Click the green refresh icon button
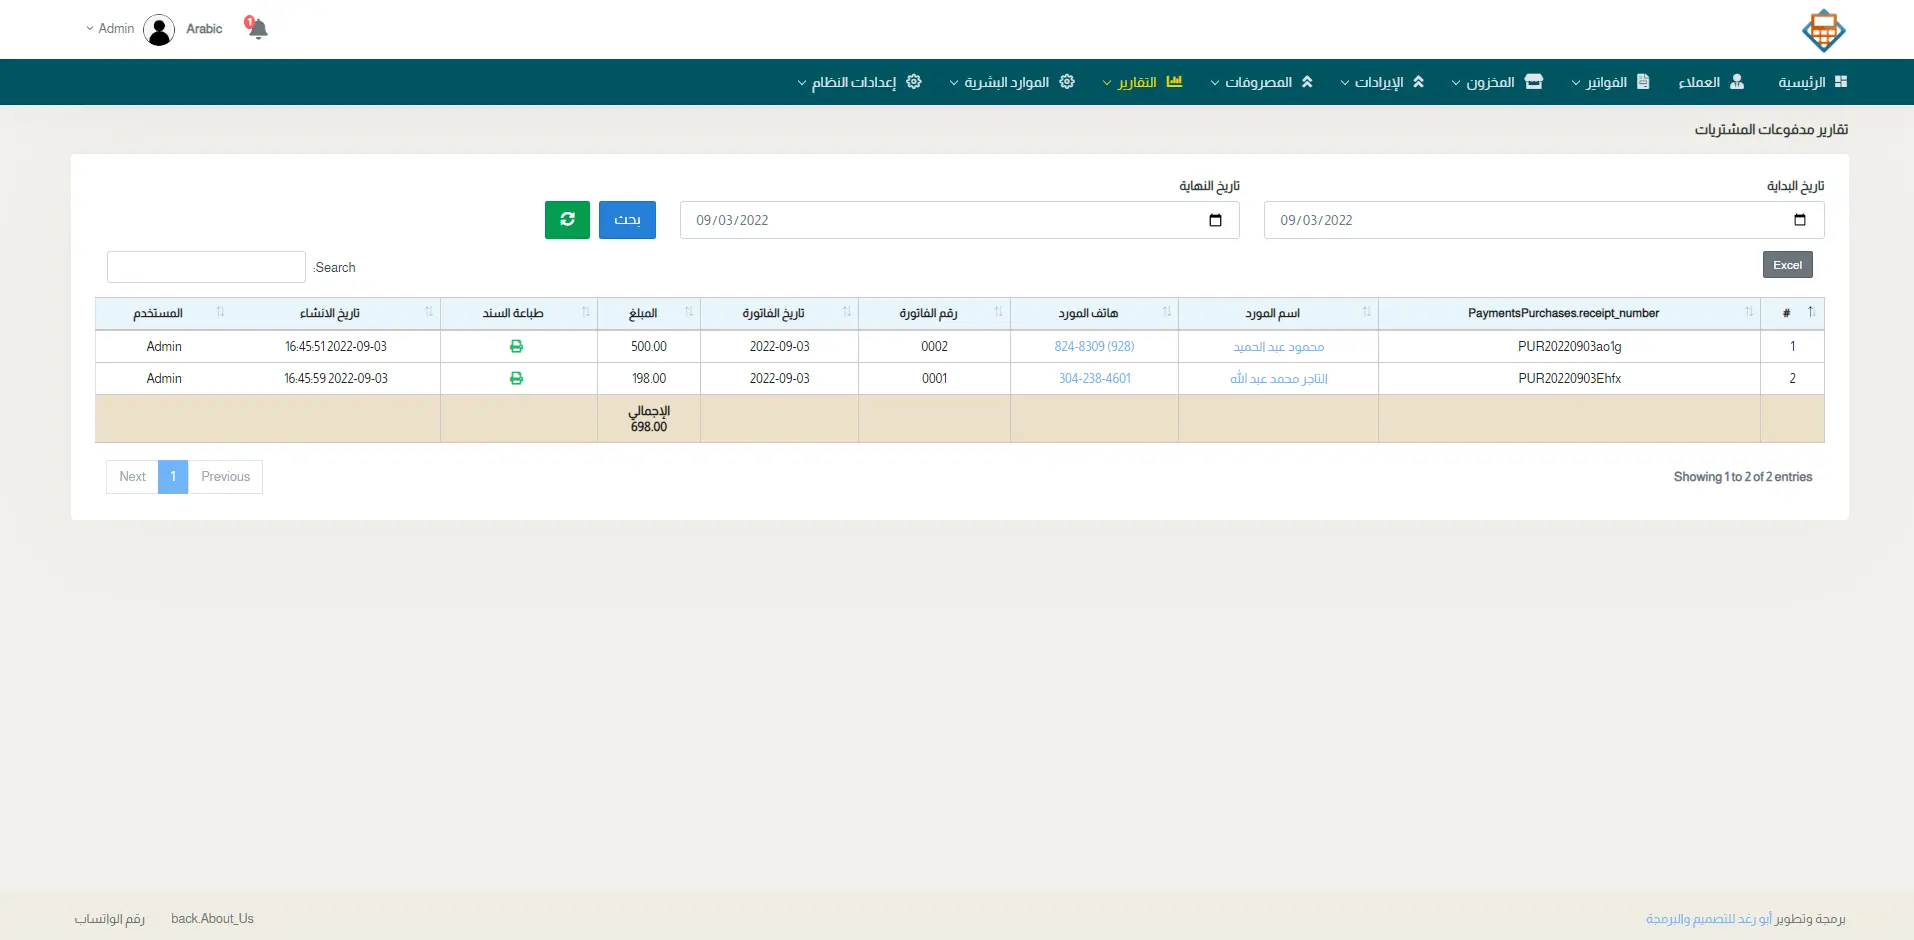1914x940 pixels. click(x=567, y=220)
